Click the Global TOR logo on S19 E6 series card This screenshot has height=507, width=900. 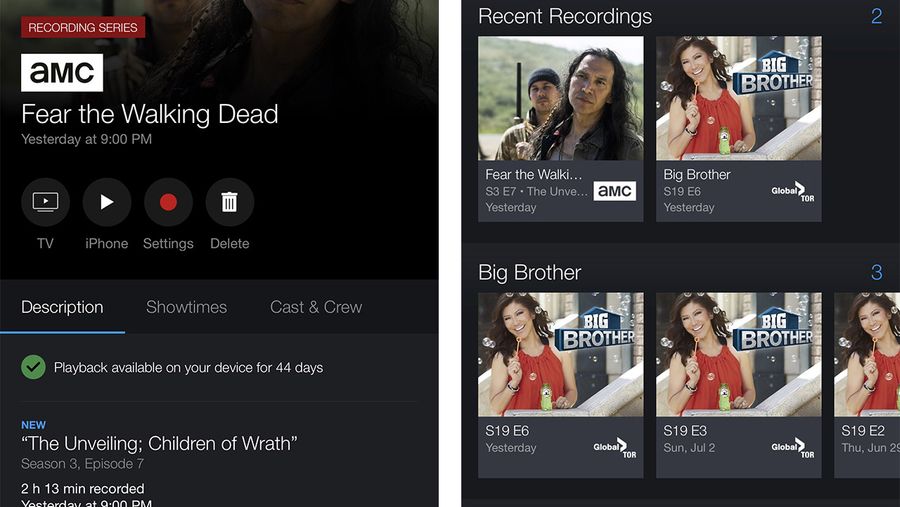tap(615, 448)
